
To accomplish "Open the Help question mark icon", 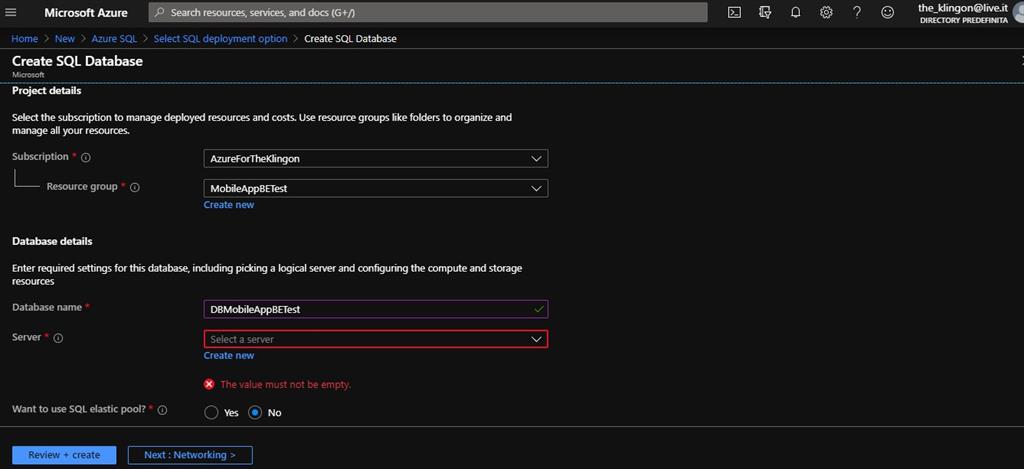I will pos(857,12).
